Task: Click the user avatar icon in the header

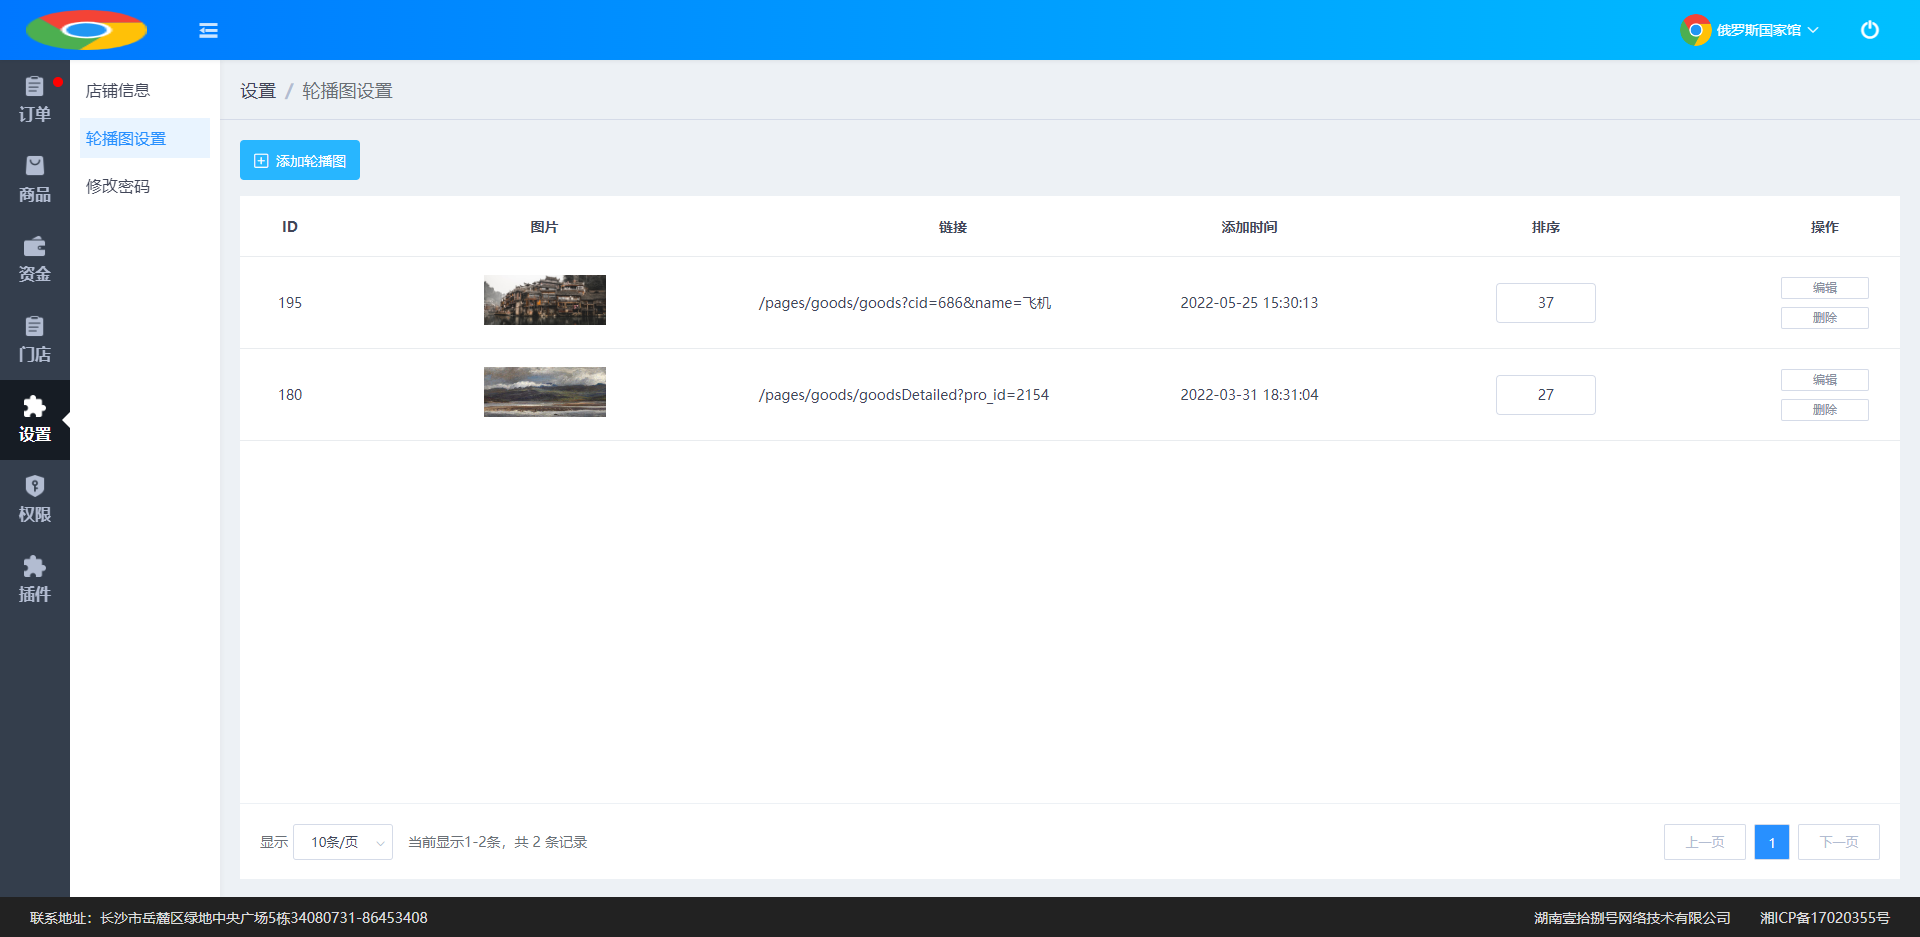Action: click(x=1696, y=30)
